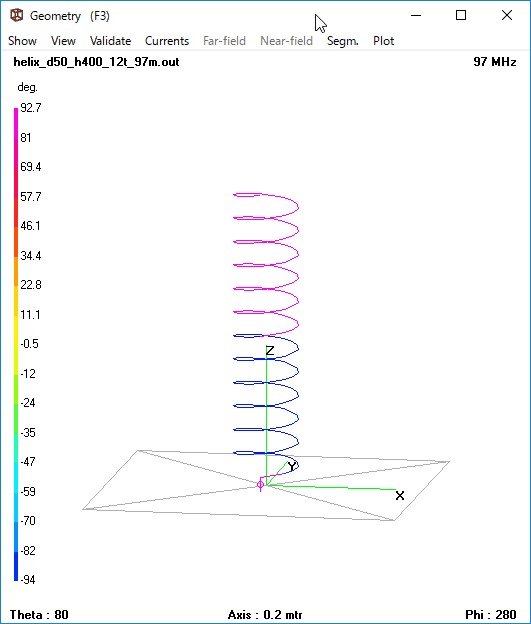Click the 11.1 scale value
Viewport: 531px width, 624px height.
31,315
